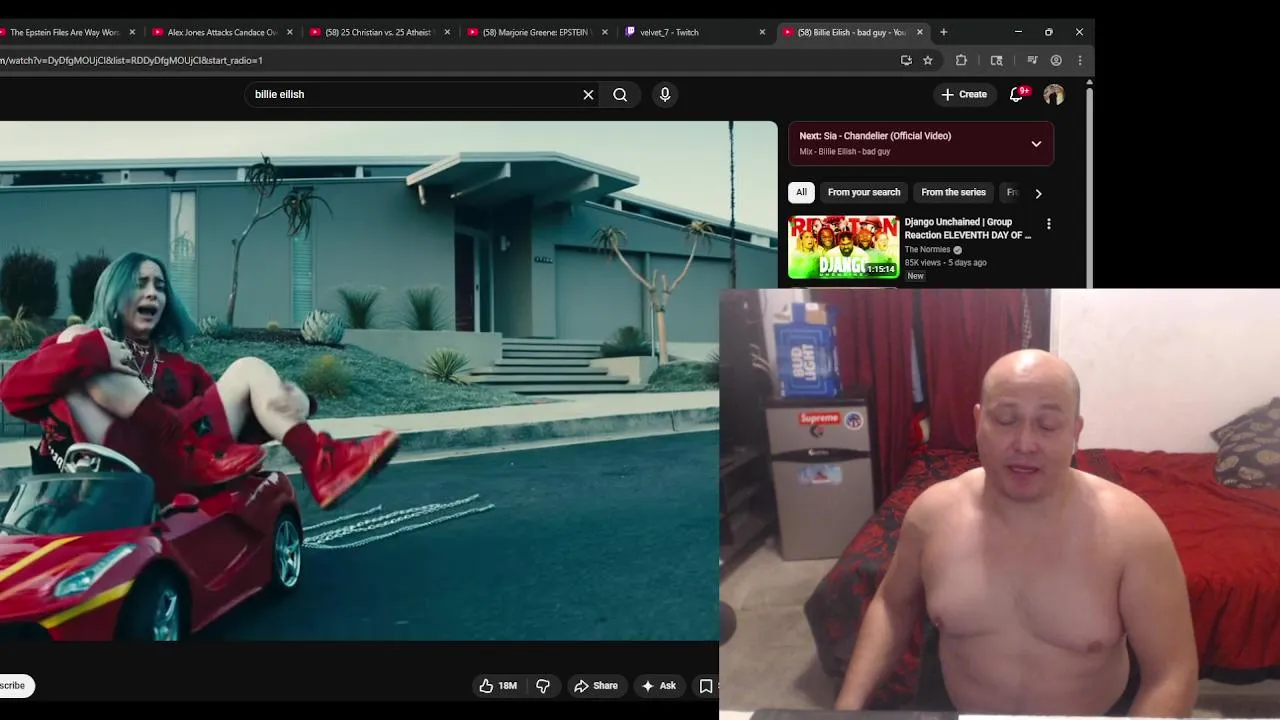
Task: Open YouTube notifications bell
Action: (1016, 94)
